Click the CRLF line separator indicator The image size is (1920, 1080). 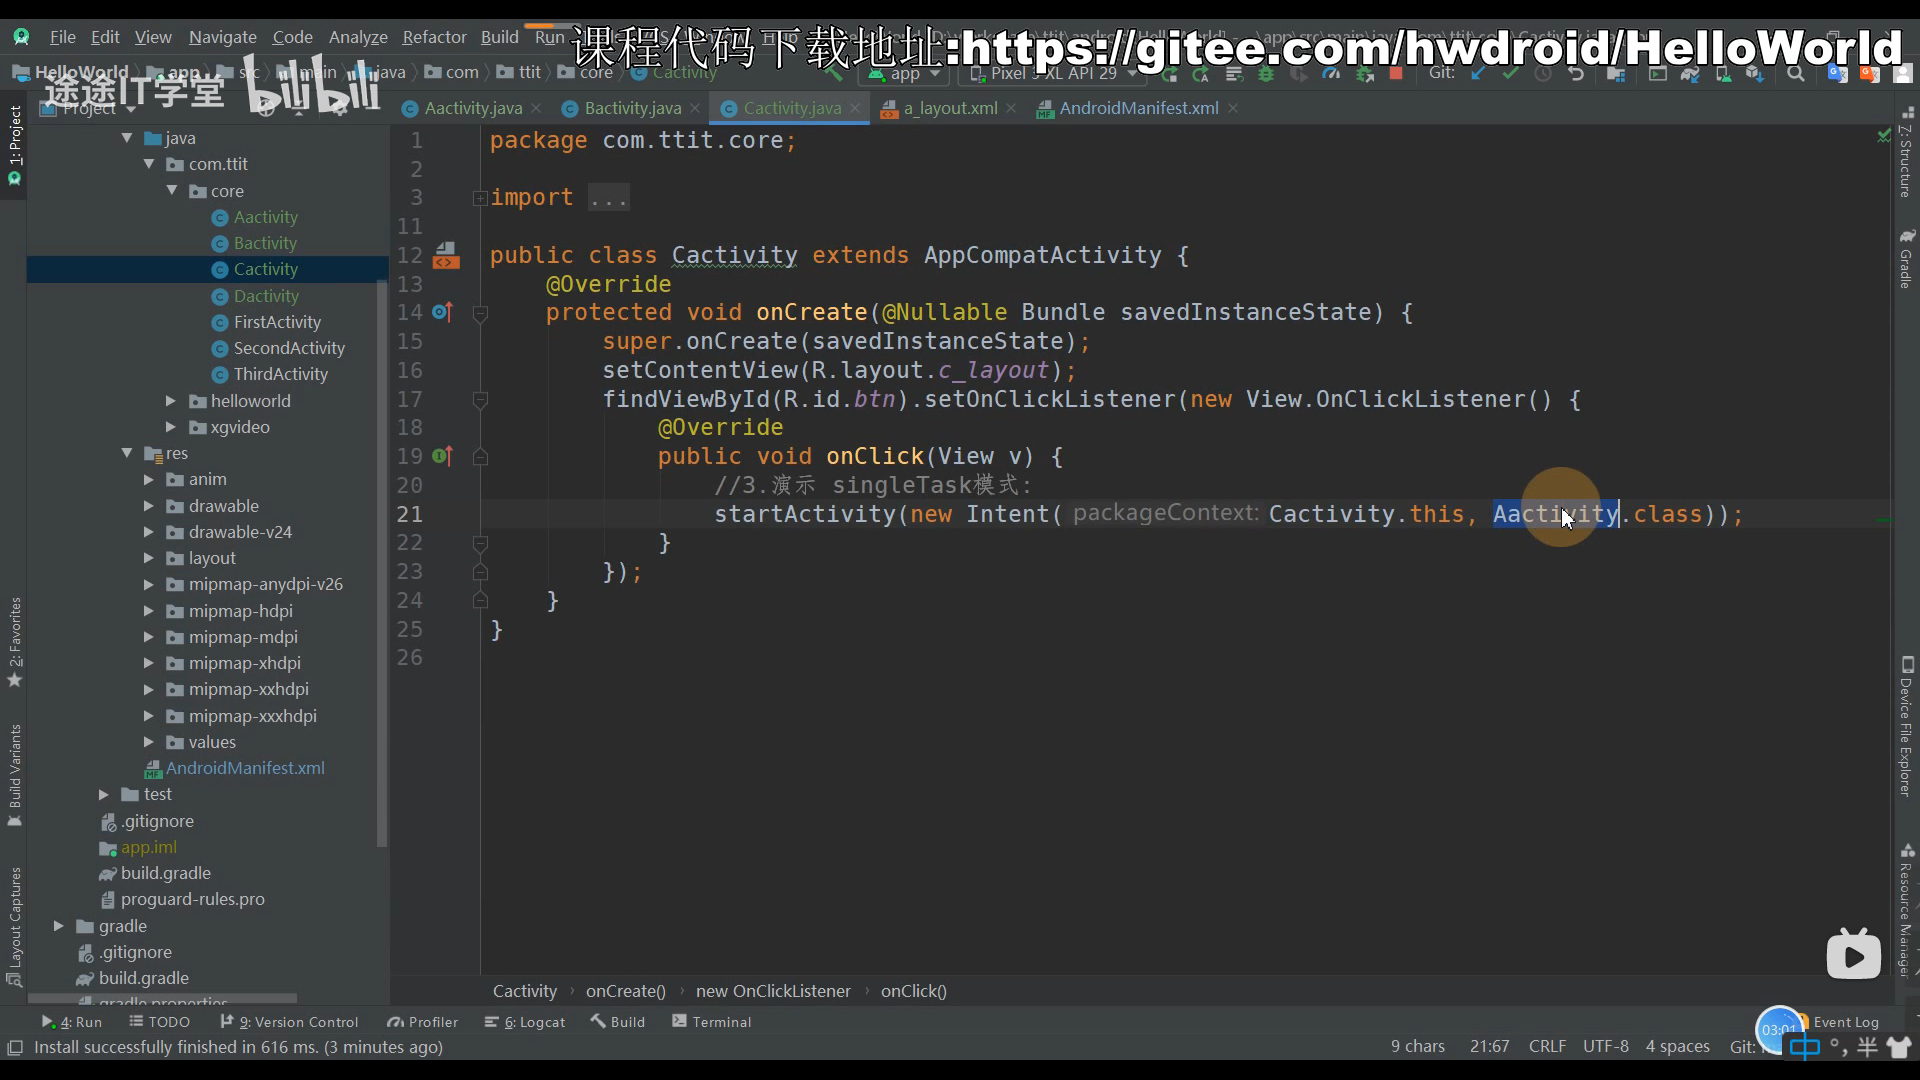coord(1547,1046)
